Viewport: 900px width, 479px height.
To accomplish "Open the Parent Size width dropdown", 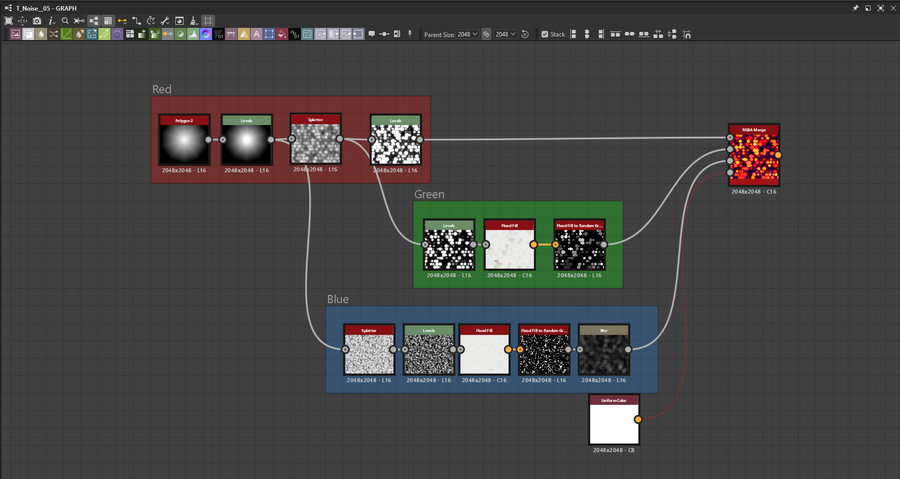I will click(468, 34).
